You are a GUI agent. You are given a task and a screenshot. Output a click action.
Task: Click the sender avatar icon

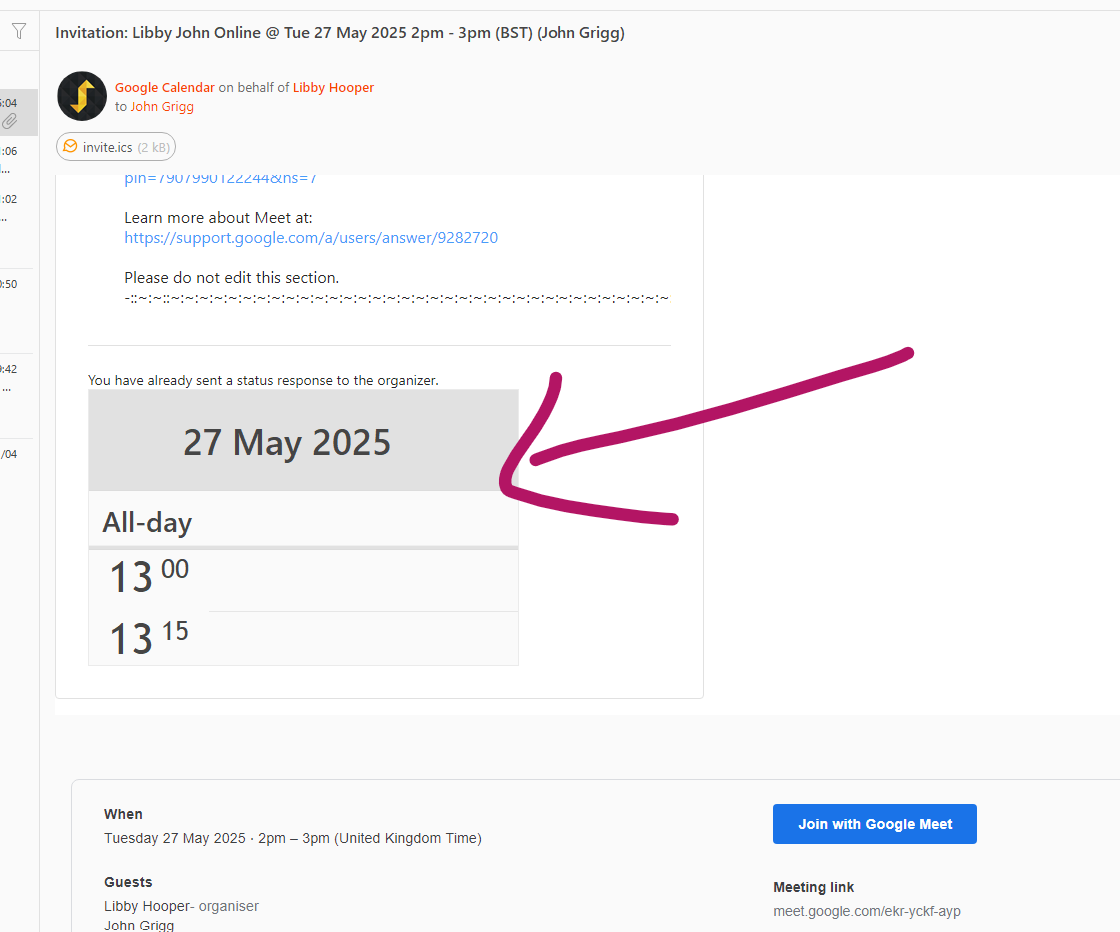(82, 96)
